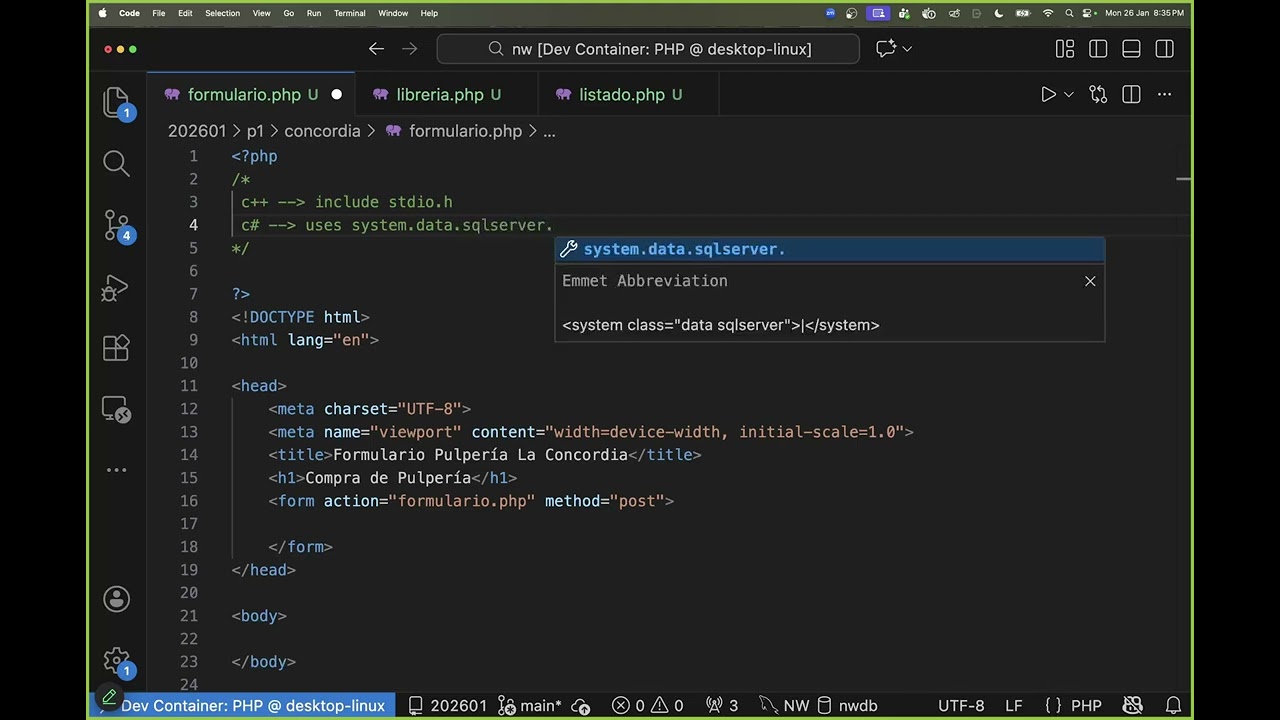1280x720 pixels.
Task: Open Source Control view with badge 4
Action: [x=117, y=227]
